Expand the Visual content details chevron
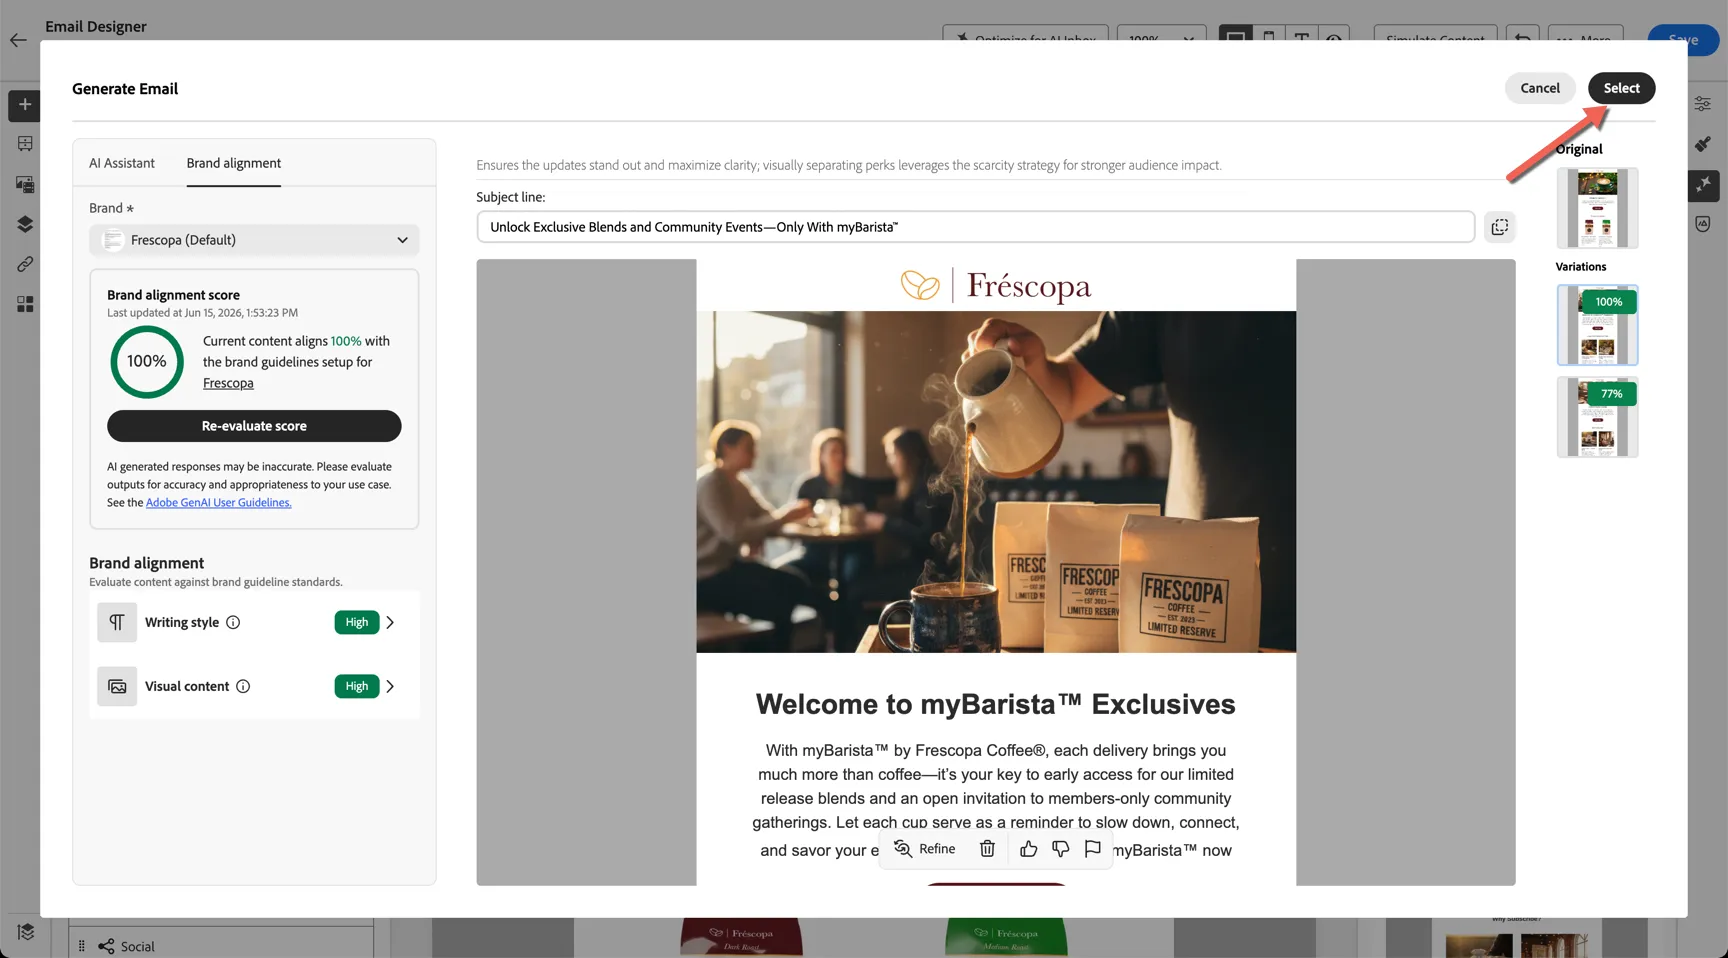Screen dimensions: 1728x958 pyautogui.click(x=390, y=686)
